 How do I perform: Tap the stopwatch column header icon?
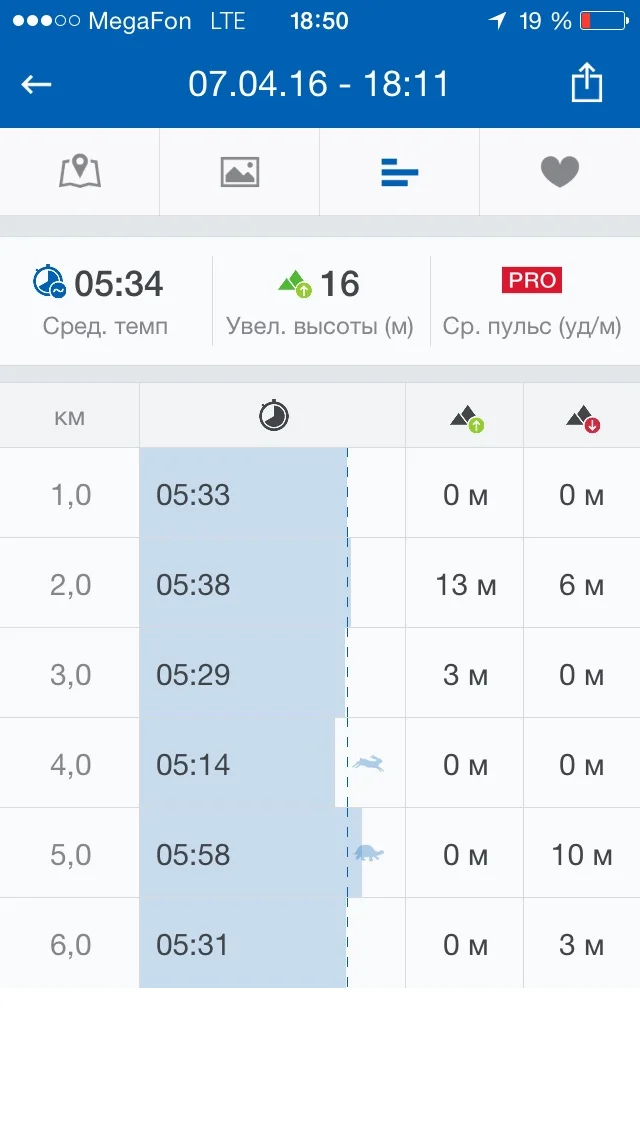pyautogui.click(x=273, y=415)
